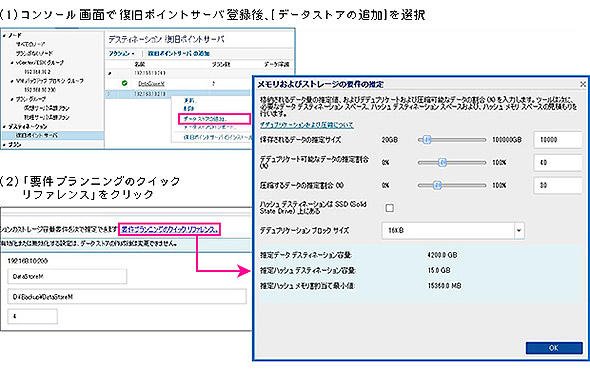Image resolution: width=590 pixels, height=371 pixels.
Task: Select 復旧ポイント サーバ in the left tree
Action: tap(37, 135)
